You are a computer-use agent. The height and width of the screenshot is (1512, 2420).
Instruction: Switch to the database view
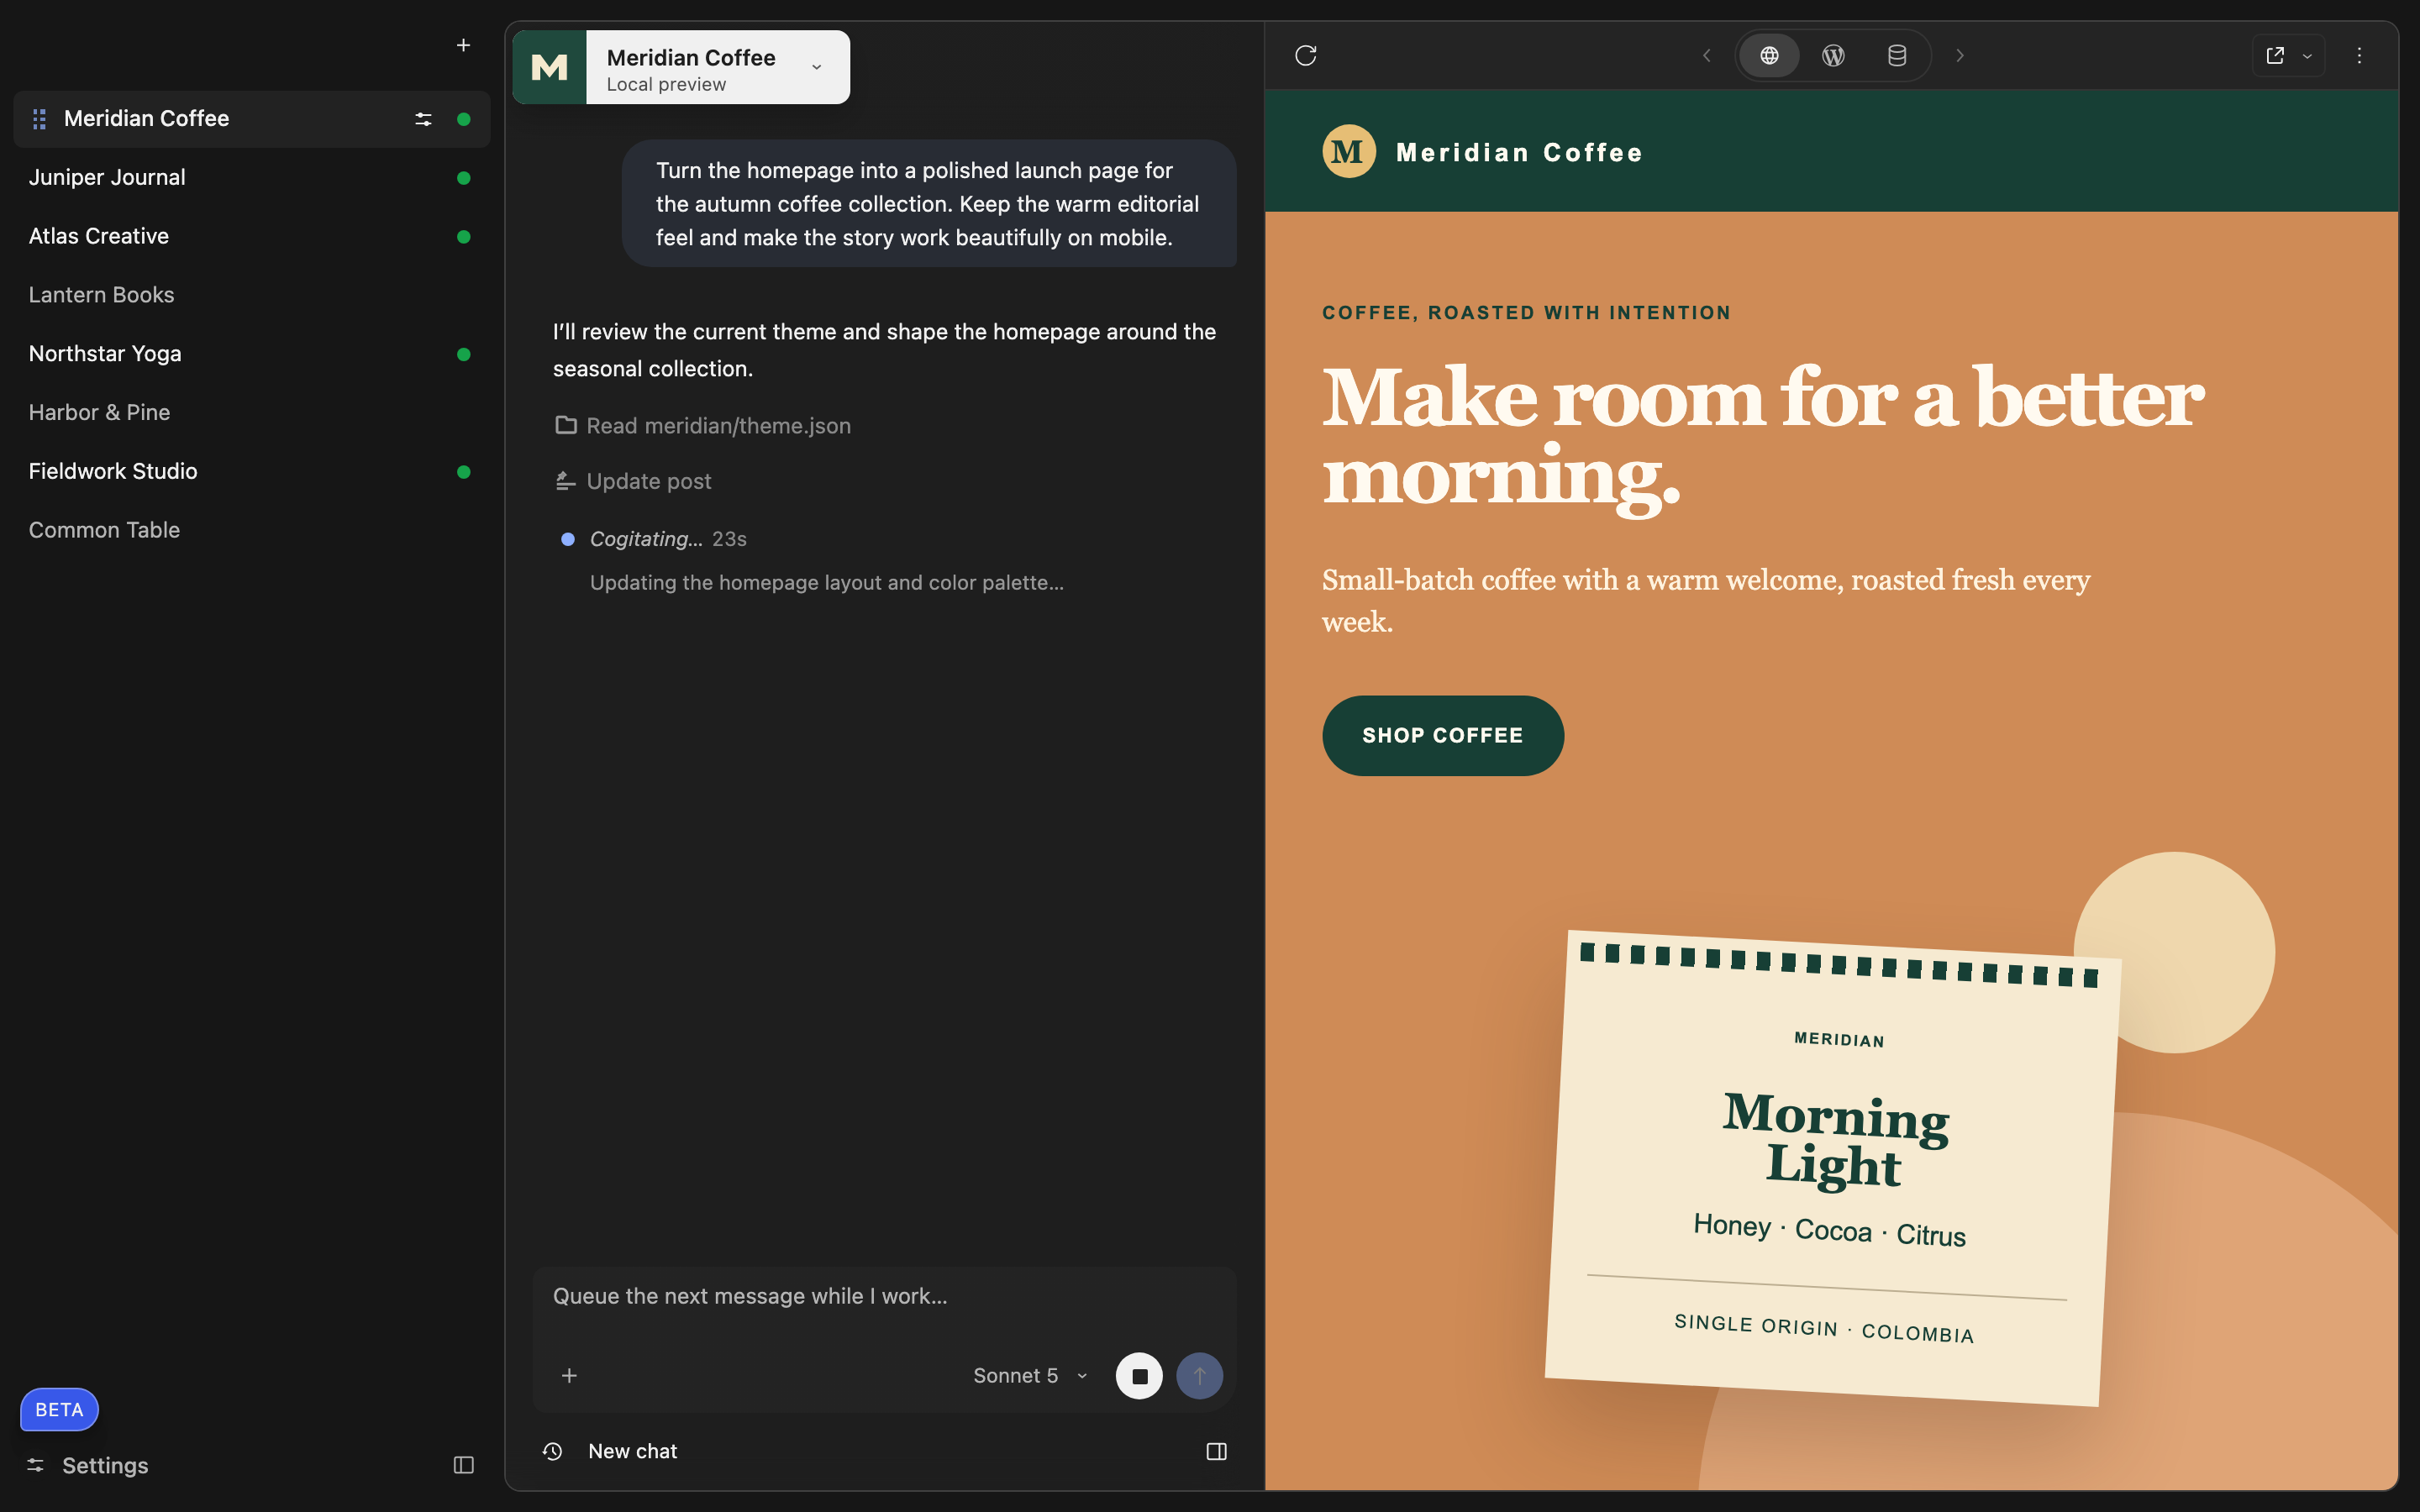(x=1896, y=55)
